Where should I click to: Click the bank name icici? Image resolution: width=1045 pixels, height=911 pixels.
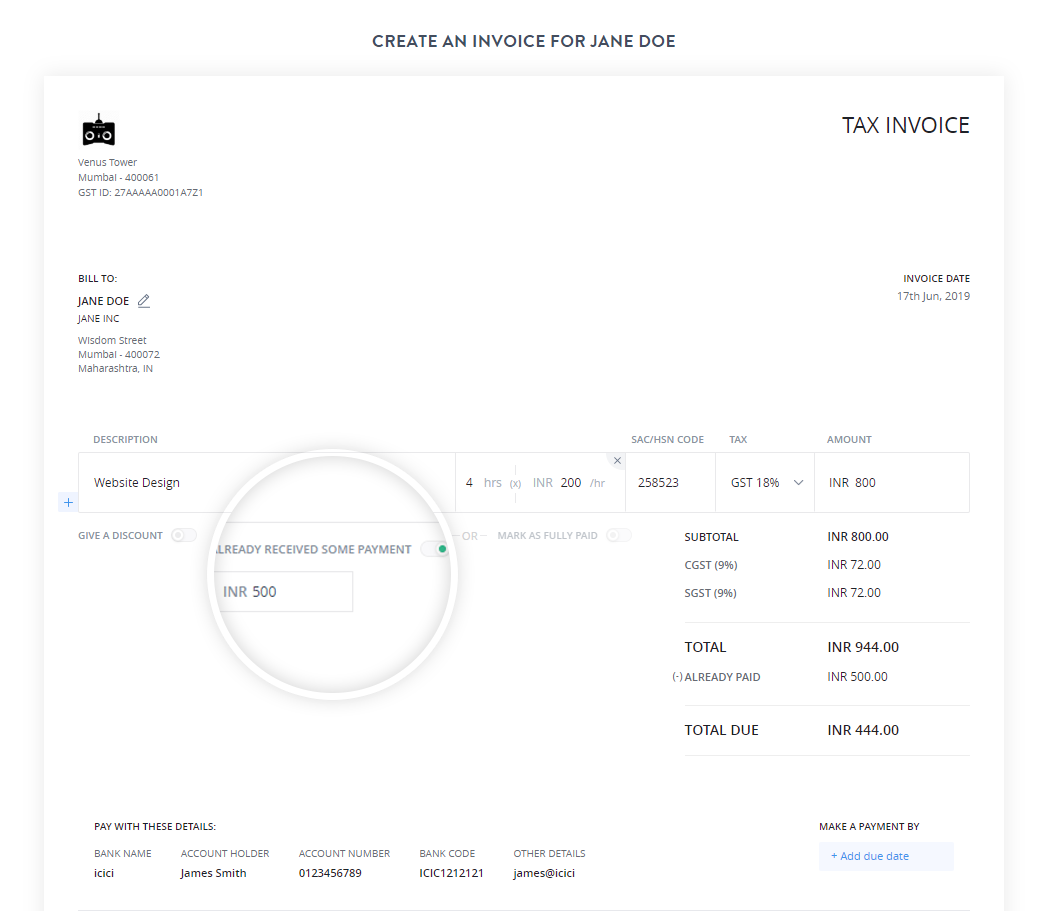[106, 873]
